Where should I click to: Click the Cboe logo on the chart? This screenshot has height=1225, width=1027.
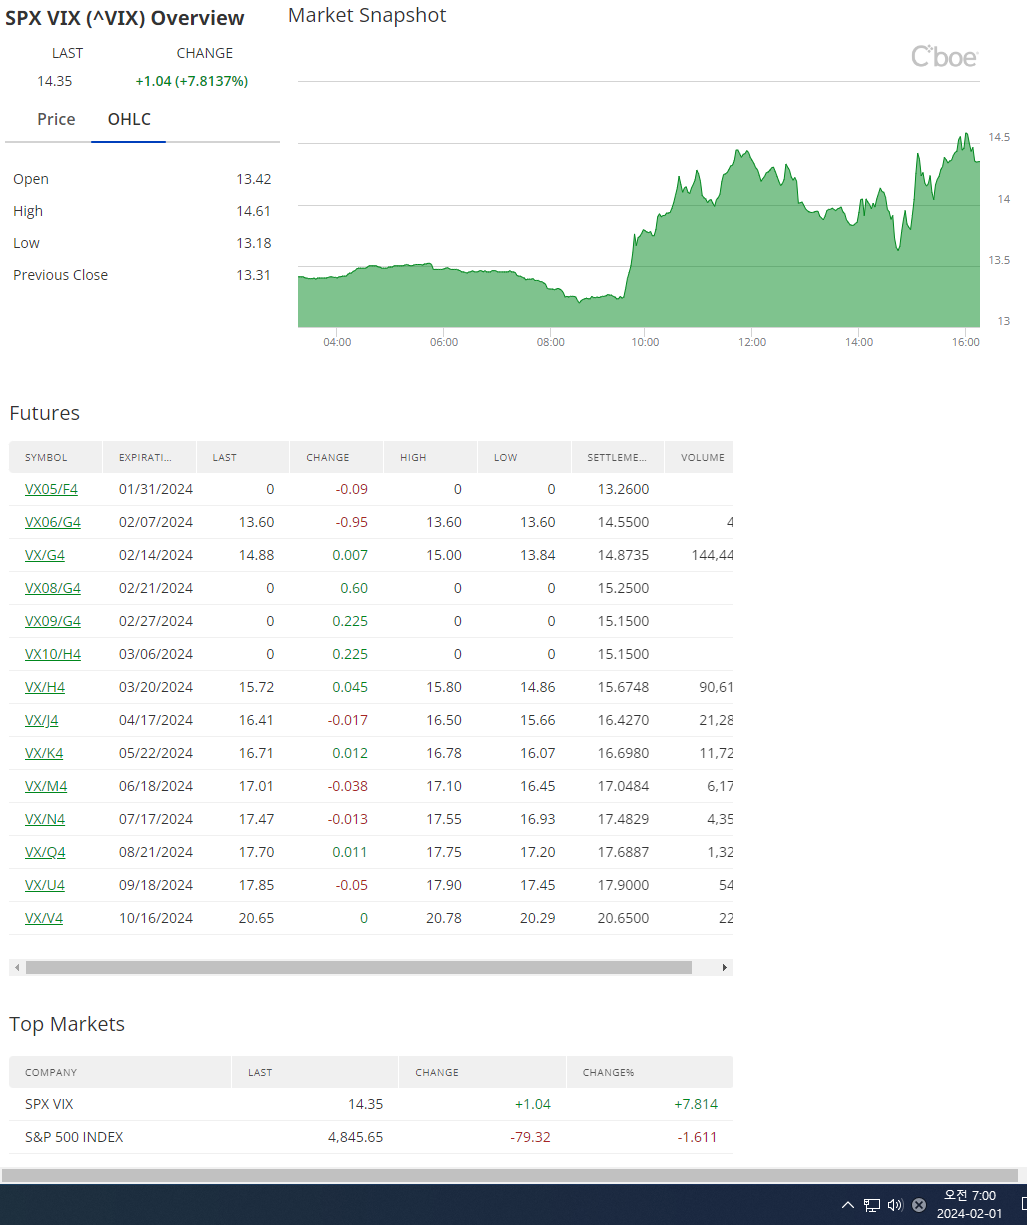944,57
